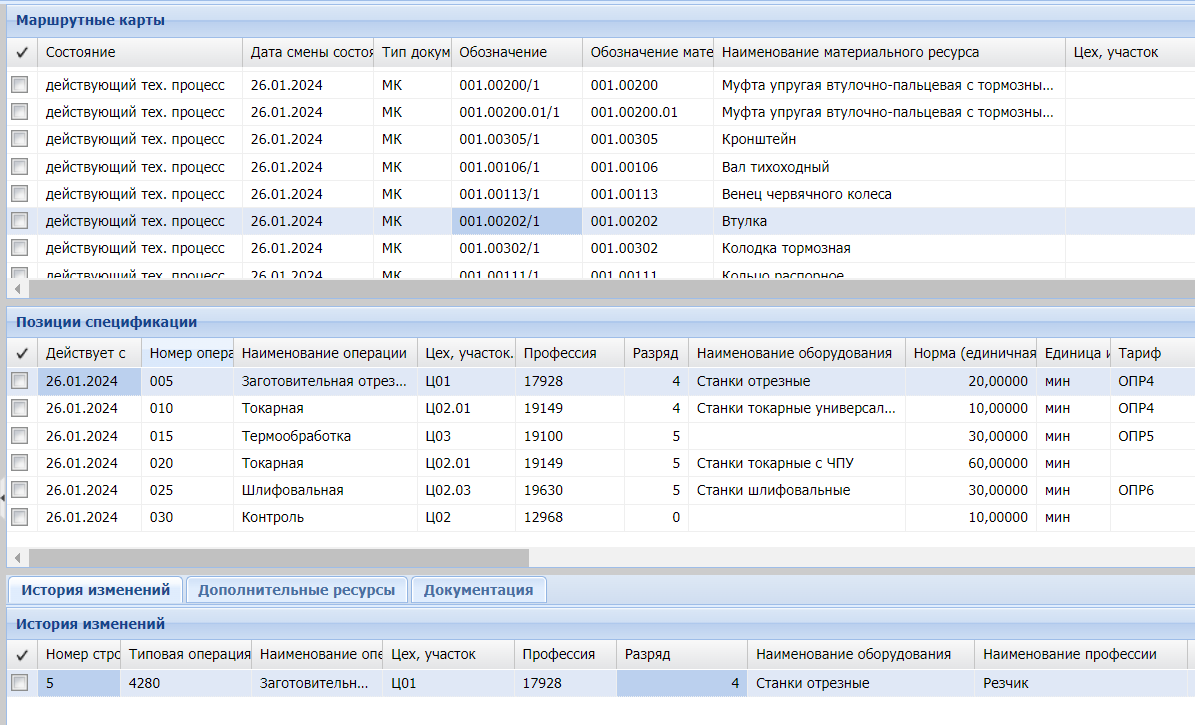
Task: Click the Разряд header in Позиции спецификации
Action: click(655, 353)
